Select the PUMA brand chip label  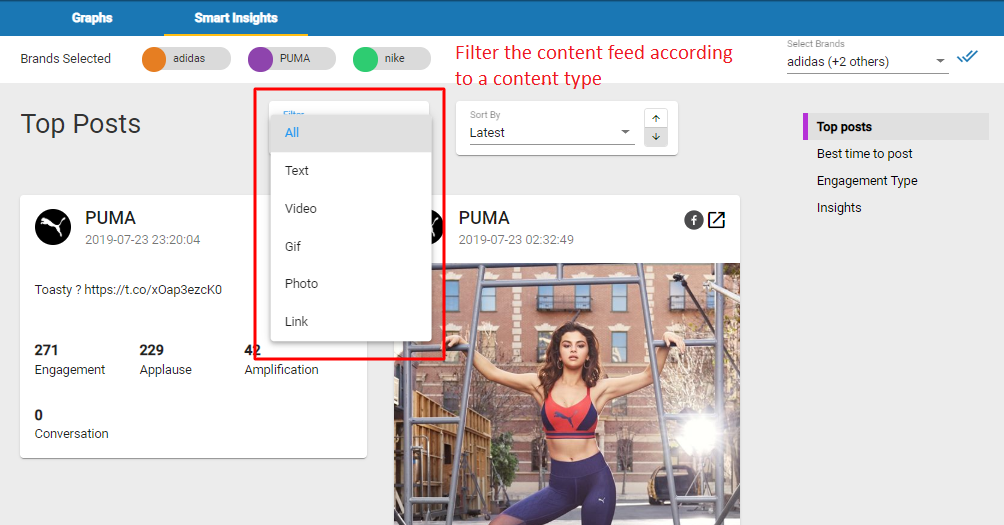(295, 58)
